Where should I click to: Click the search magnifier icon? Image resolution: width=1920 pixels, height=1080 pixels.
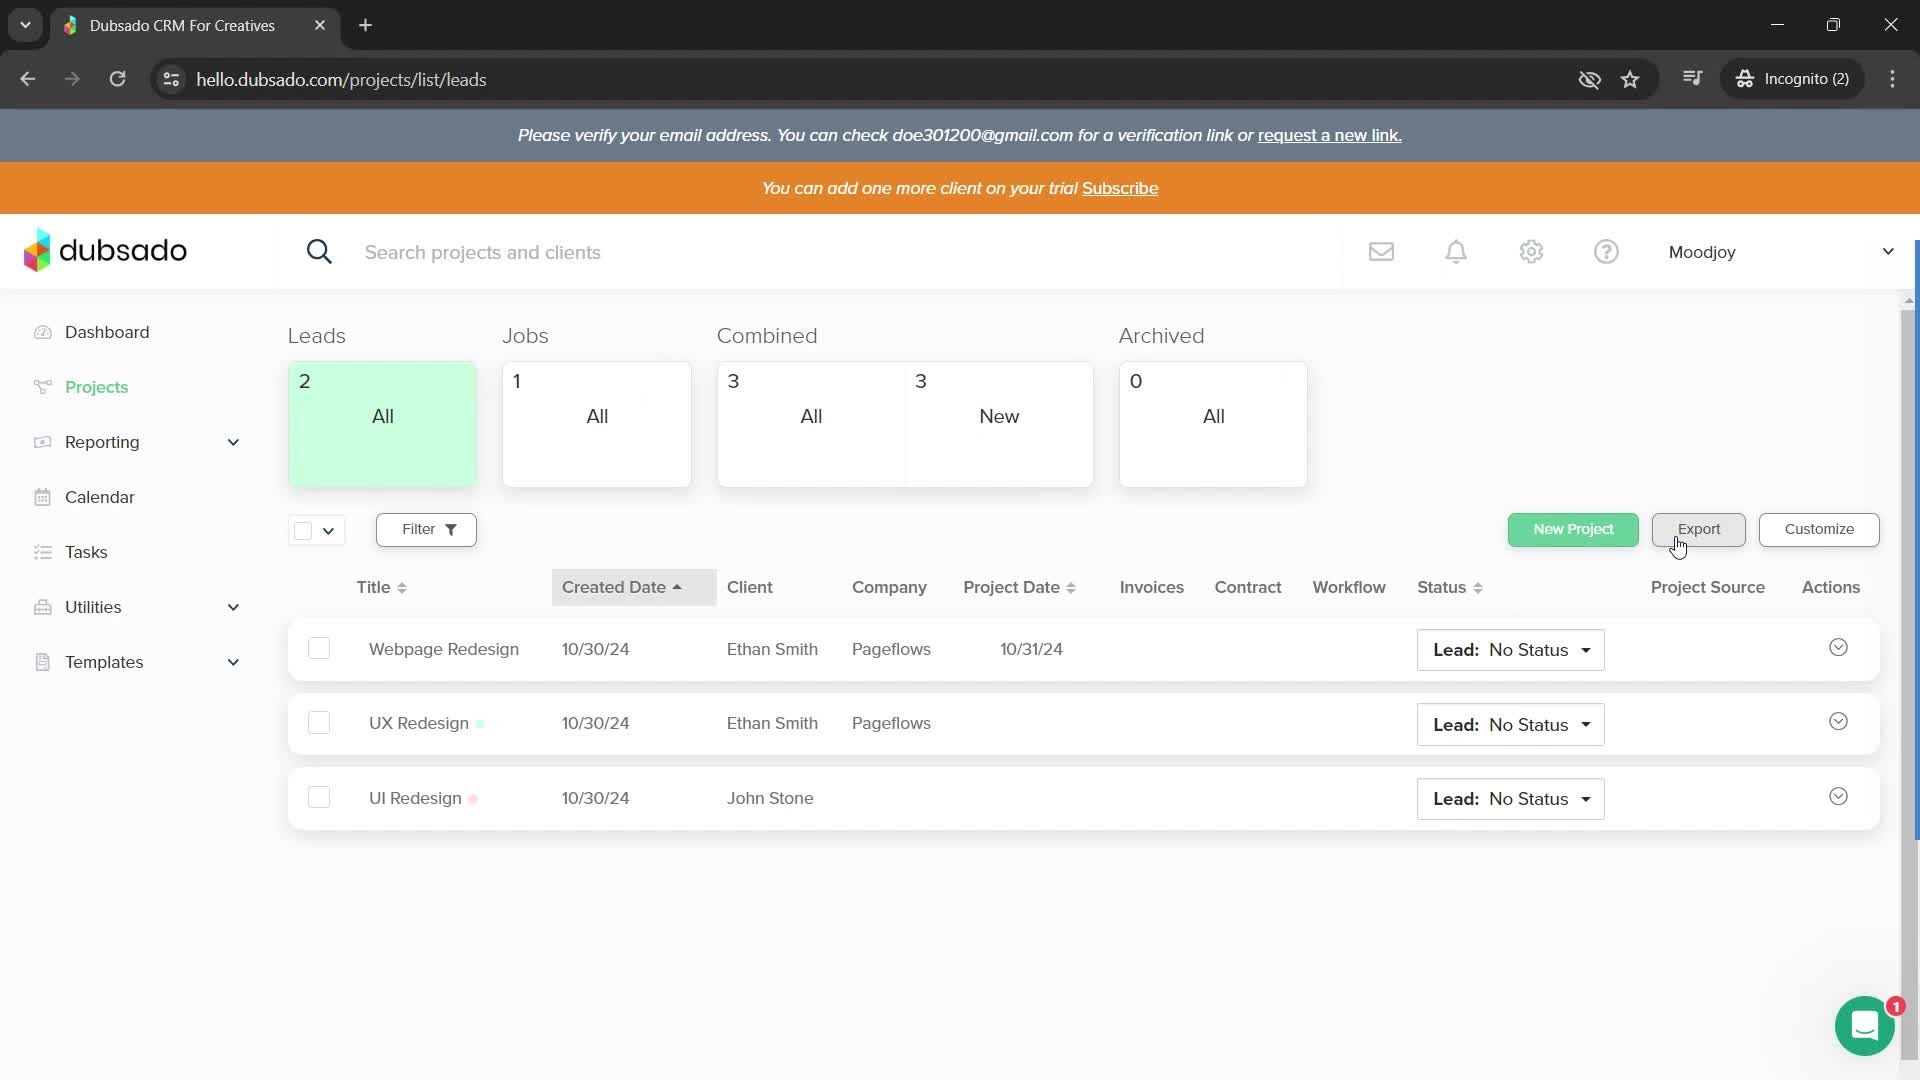[319, 252]
